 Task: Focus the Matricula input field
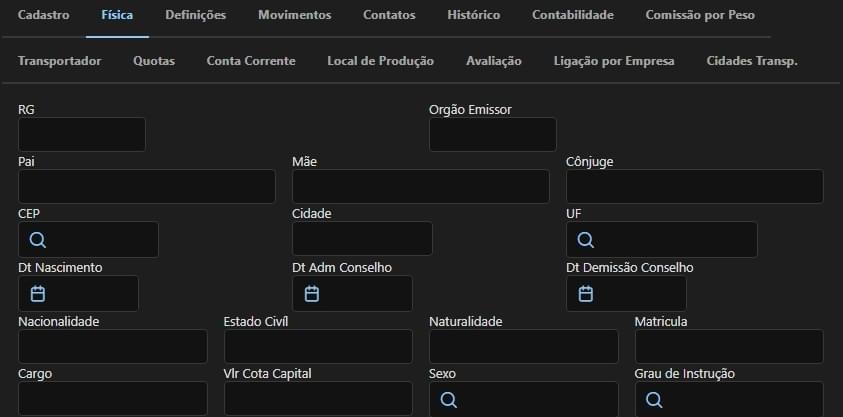pos(729,347)
